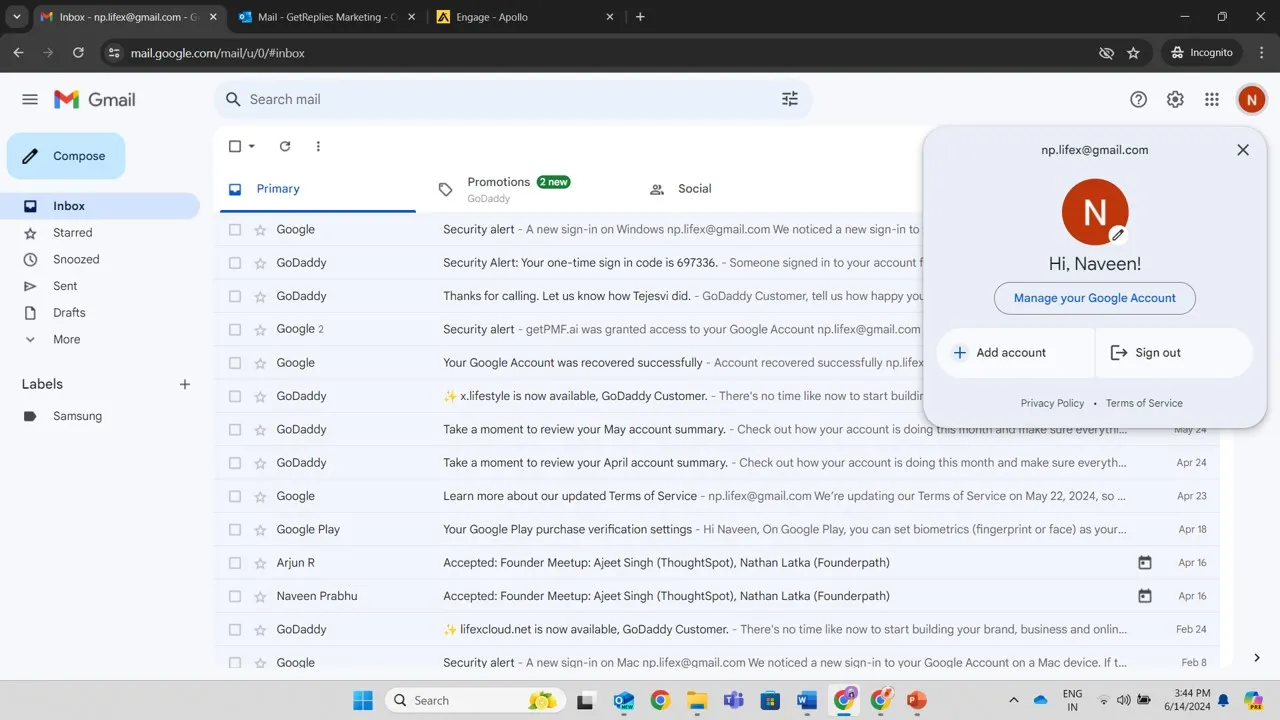Open Sent folder

tap(65, 286)
